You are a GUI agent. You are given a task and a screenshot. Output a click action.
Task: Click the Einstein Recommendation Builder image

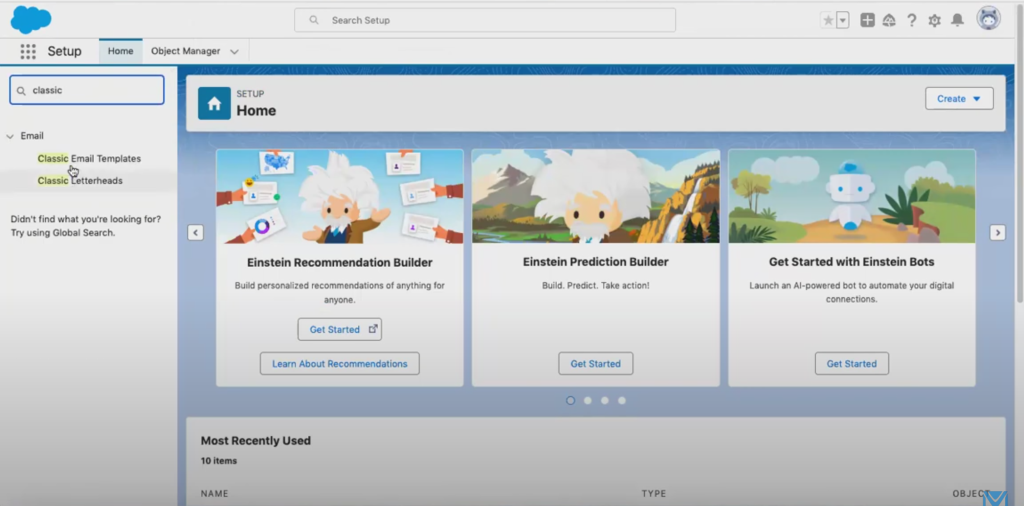340,197
